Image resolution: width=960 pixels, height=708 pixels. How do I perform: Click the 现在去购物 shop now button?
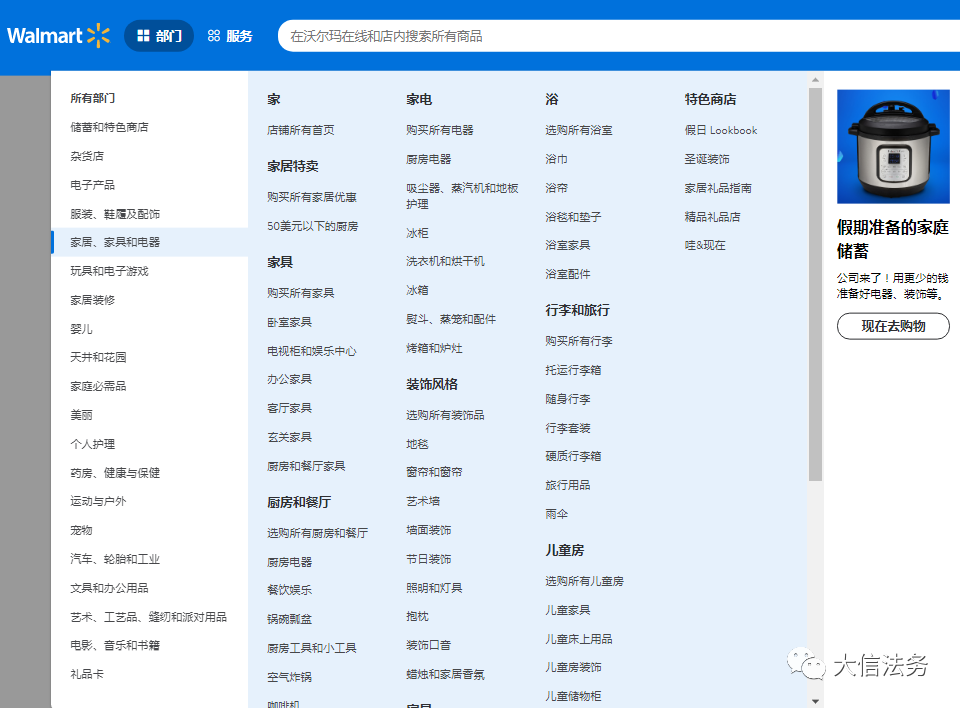coord(892,326)
